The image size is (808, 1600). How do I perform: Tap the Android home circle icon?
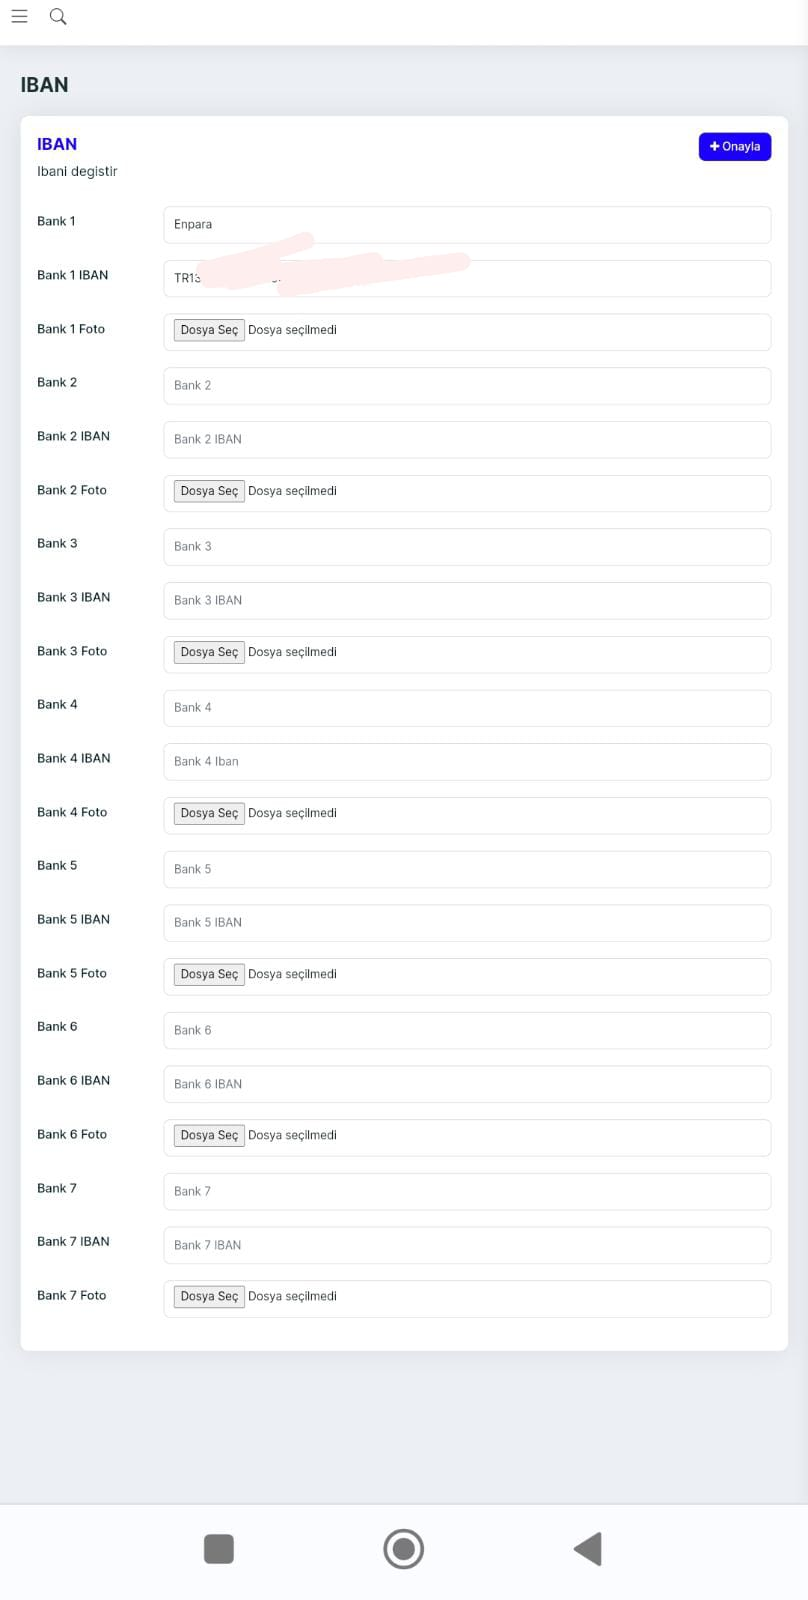click(404, 1549)
